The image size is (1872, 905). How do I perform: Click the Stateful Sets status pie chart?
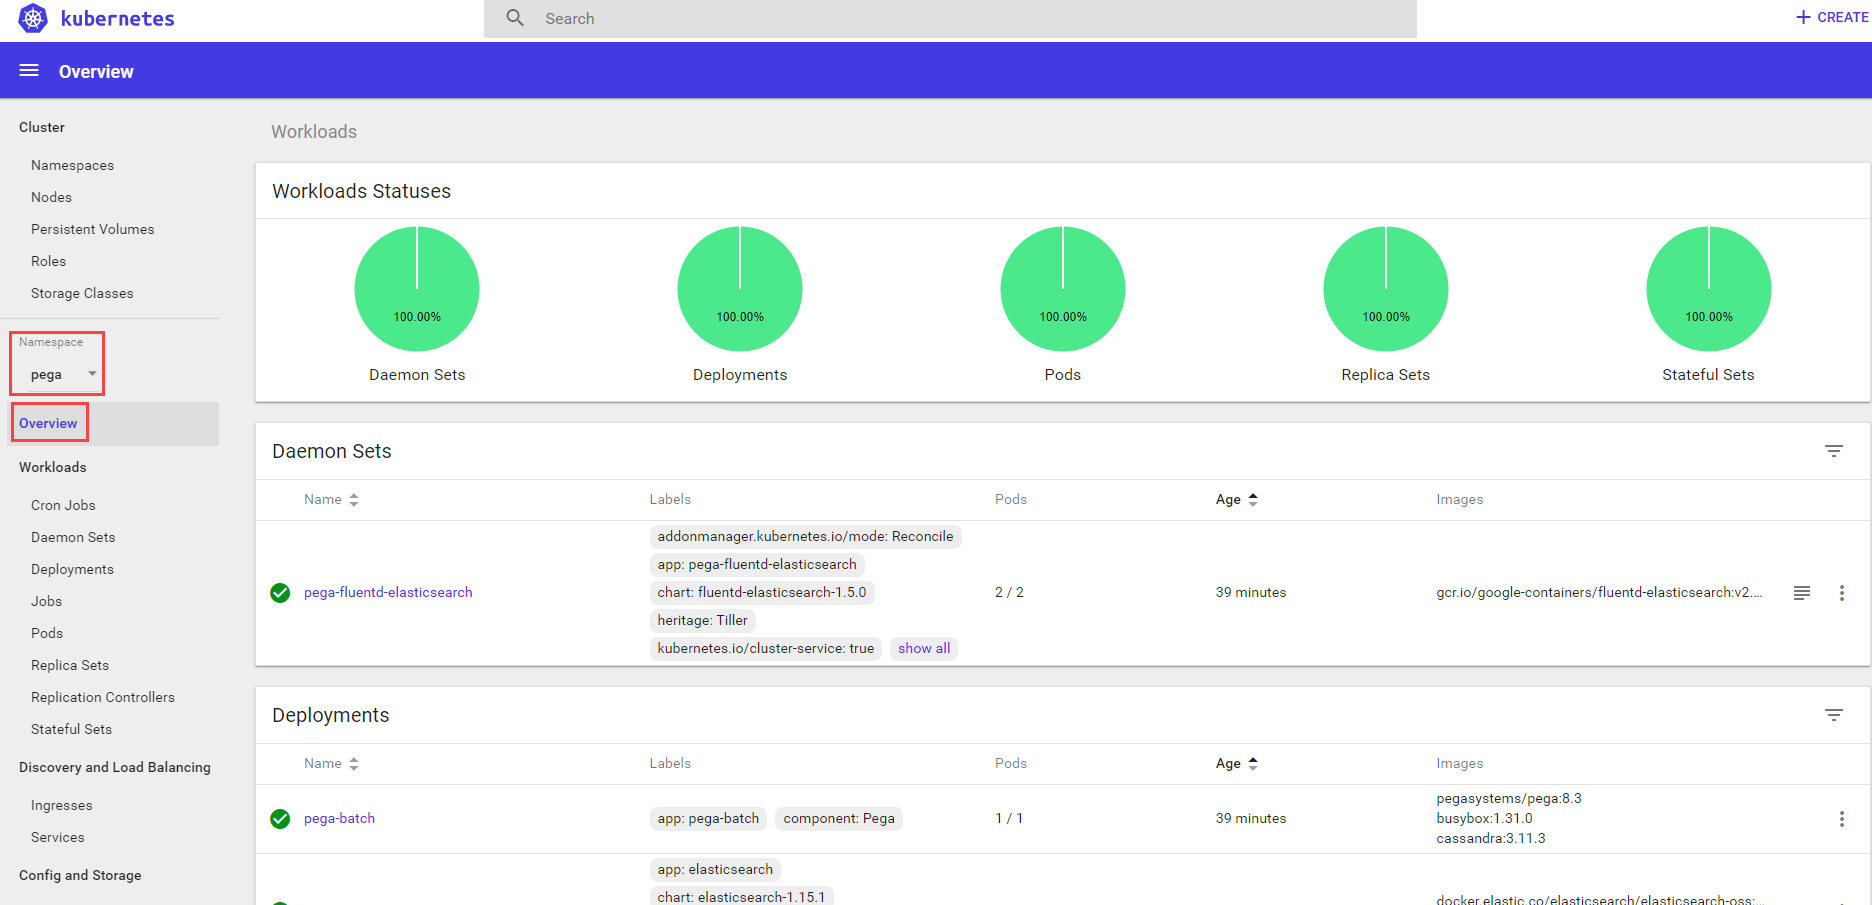1709,289
